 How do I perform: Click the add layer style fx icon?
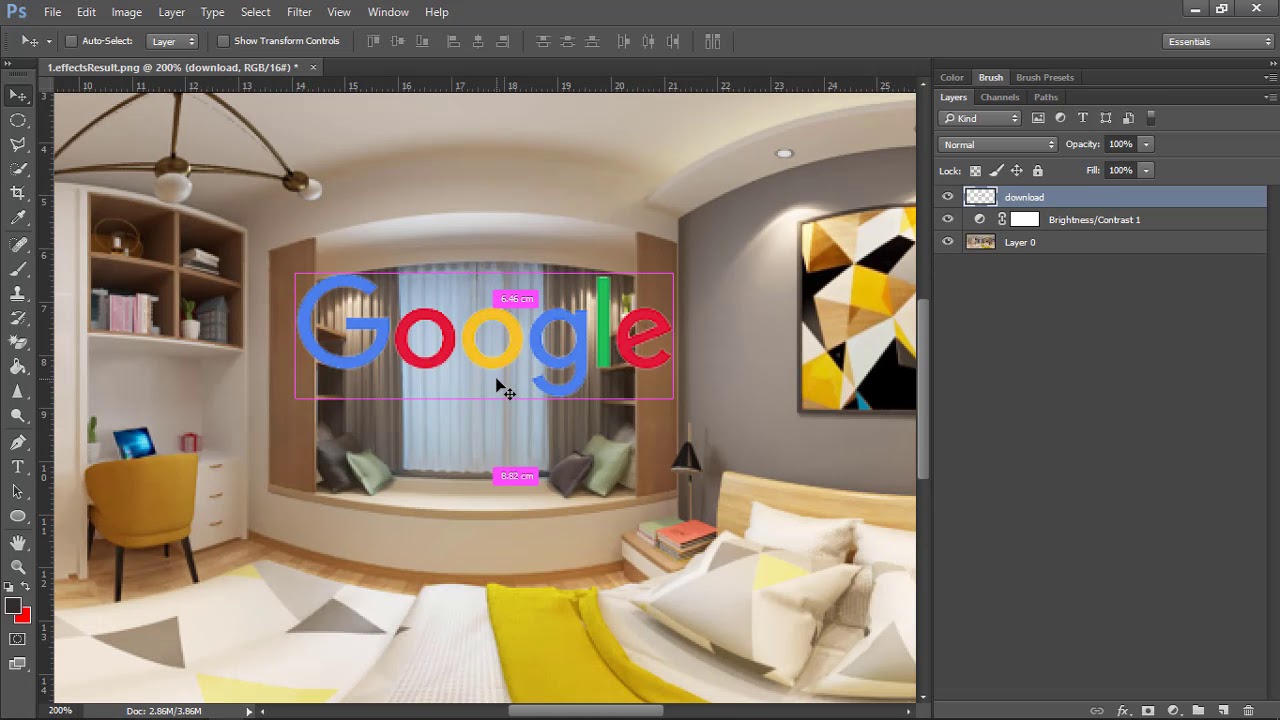click(x=1122, y=711)
